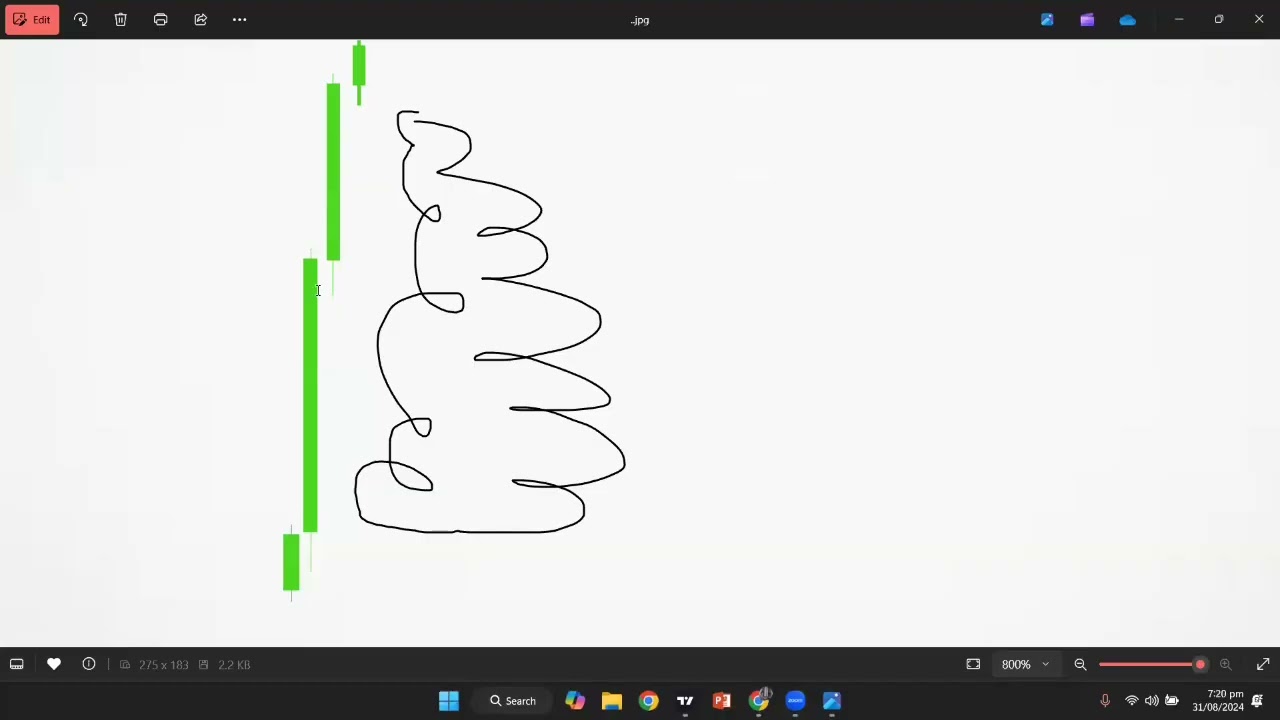This screenshot has width=1280, height=720.
Task: Open Photos app from the taskbar
Action: pyautogui.click(x=832, y=701)
